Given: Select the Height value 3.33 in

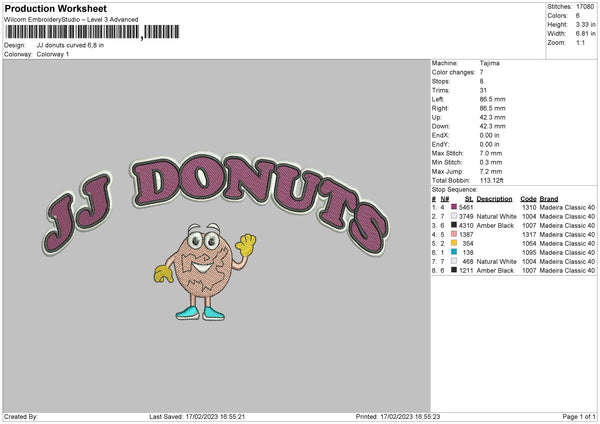Looking at the screenshot, I should click(585, 24).
